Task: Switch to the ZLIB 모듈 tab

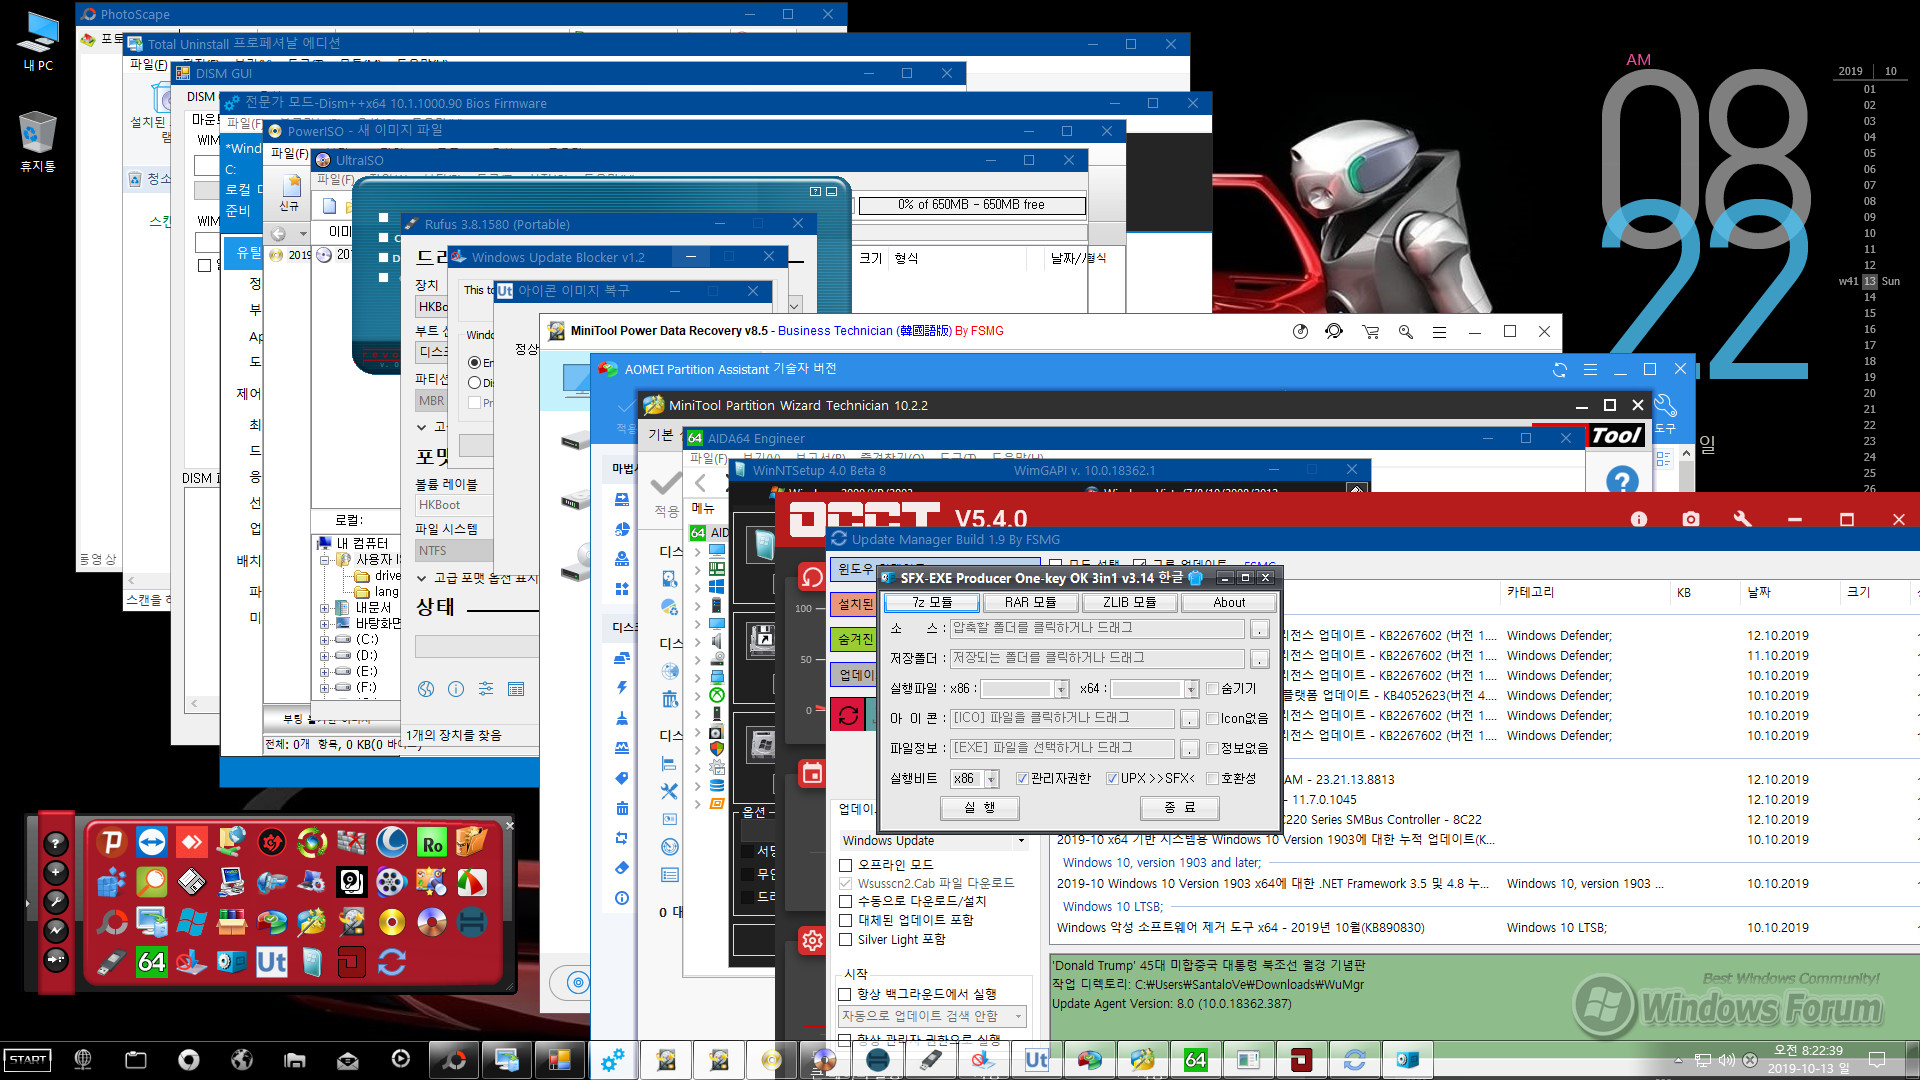Action: (x=1130, y=603)
